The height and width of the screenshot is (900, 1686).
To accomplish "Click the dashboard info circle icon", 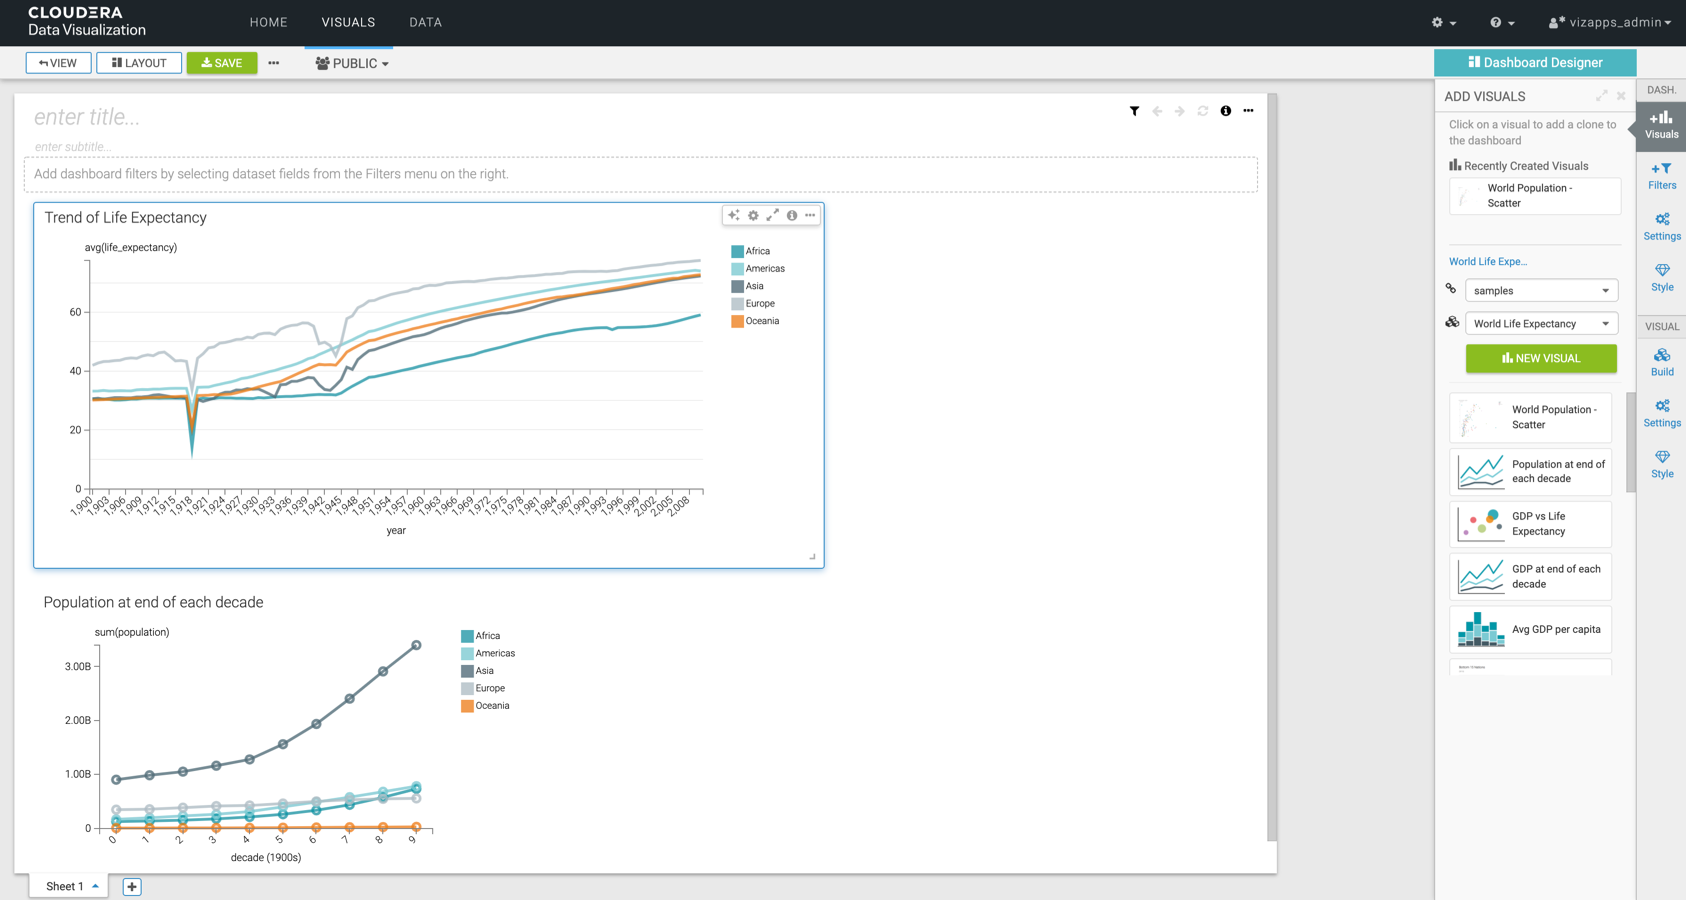I will click(x=1225, y=111).
